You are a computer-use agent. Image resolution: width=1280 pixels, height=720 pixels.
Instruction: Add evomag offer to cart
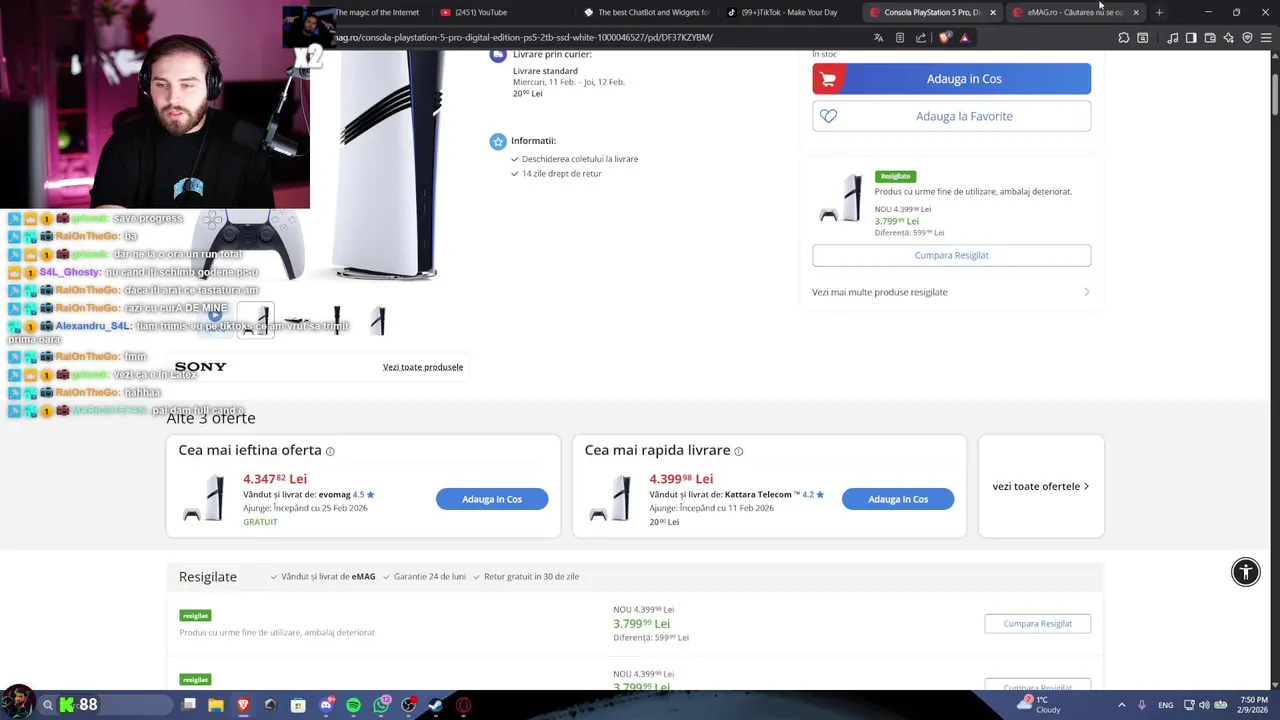[x=492, y=499]
